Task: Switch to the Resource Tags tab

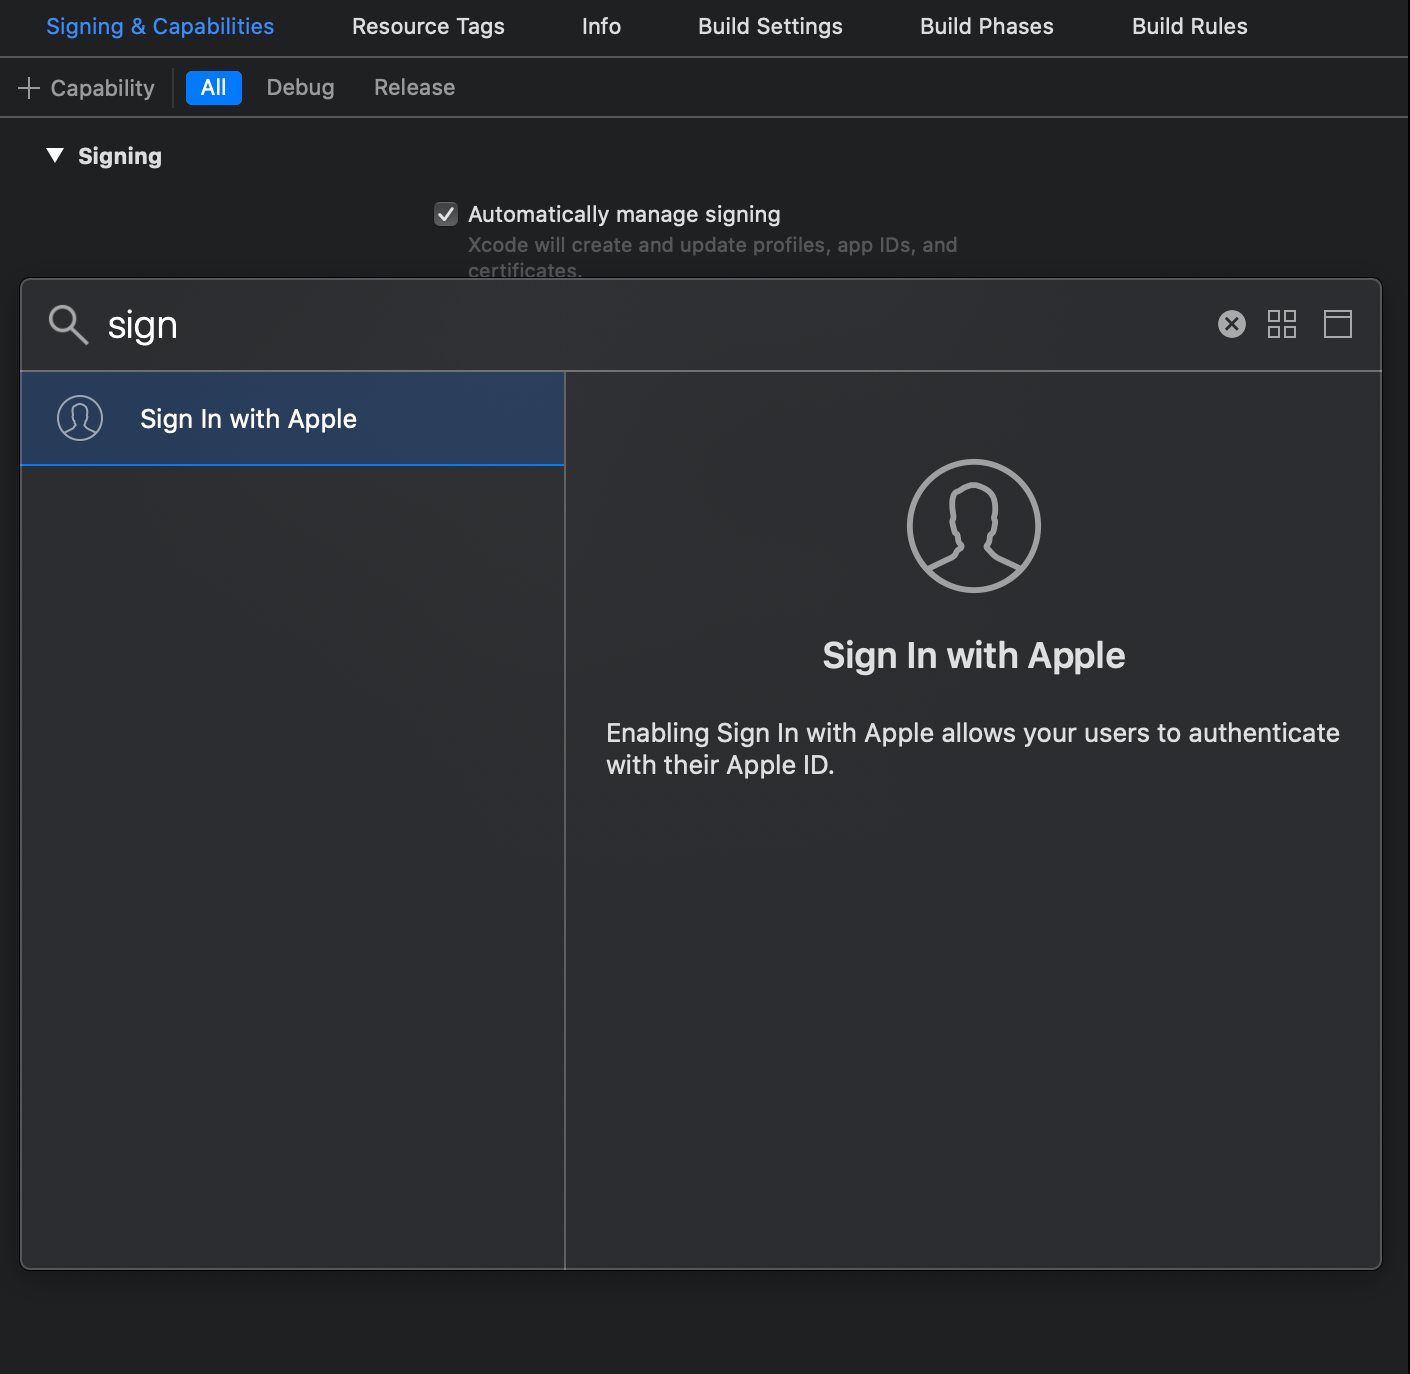Action: pyautogui.click(x=428, y=27)
